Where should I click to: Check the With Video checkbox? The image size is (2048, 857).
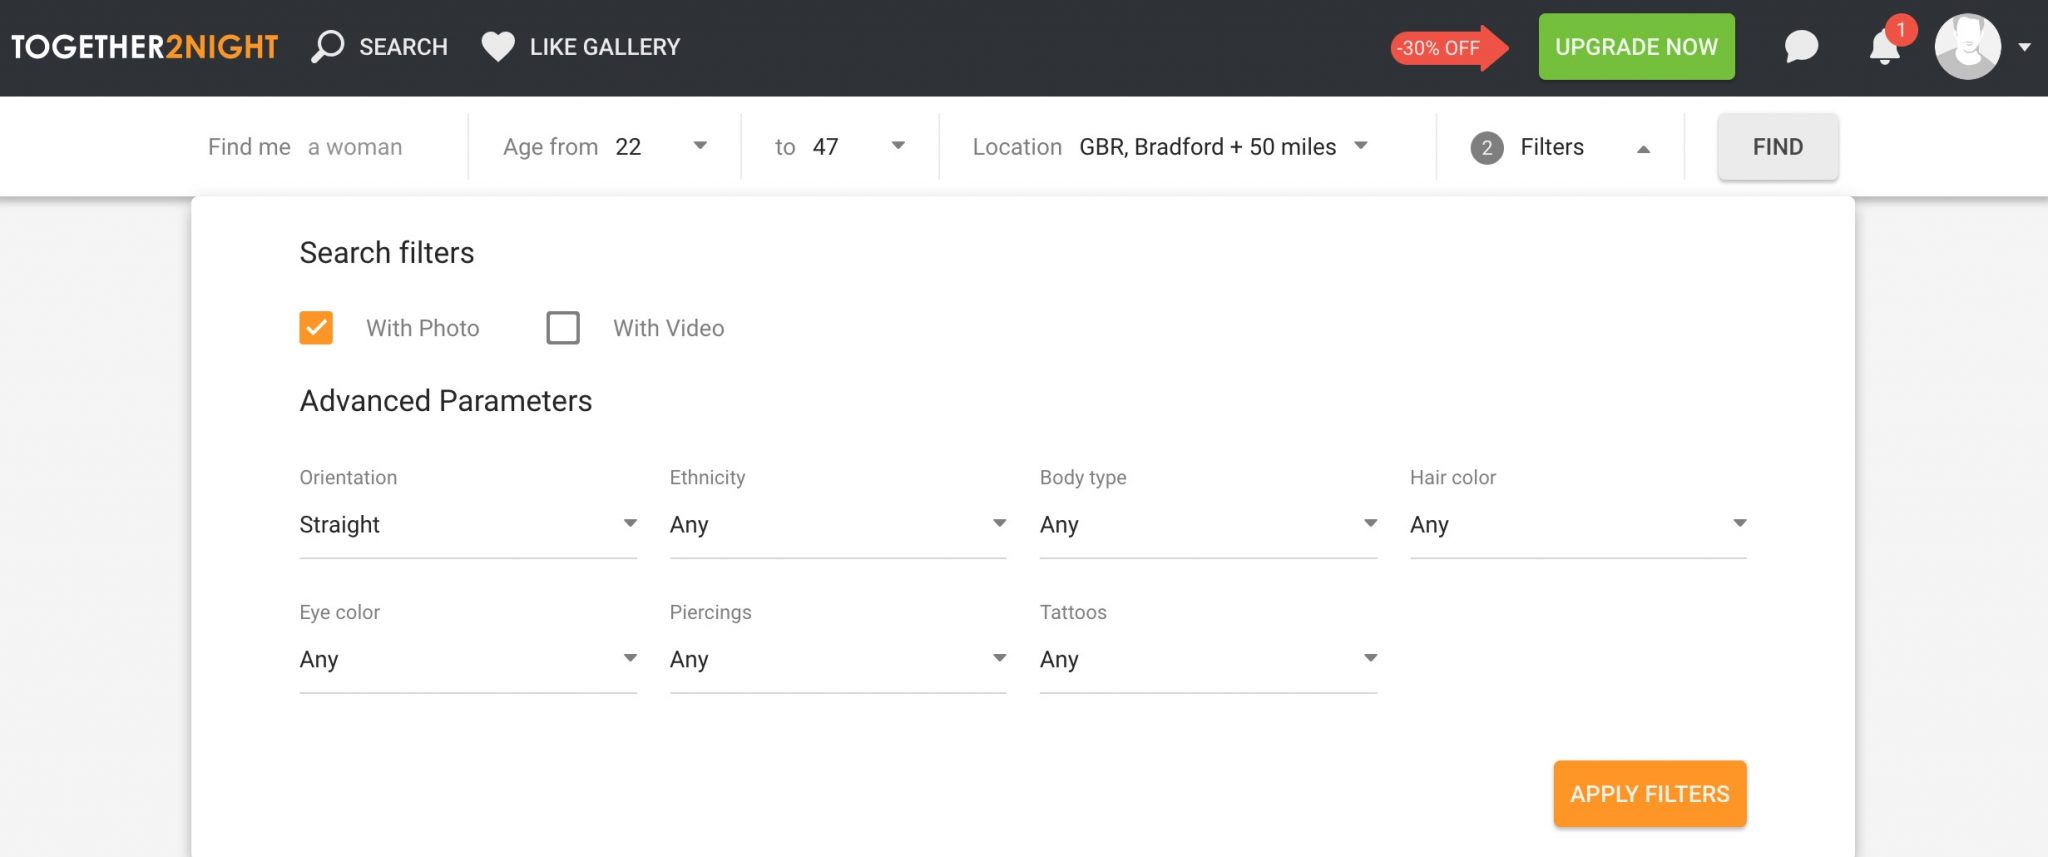pyautogui.click(x=563, y=328)
